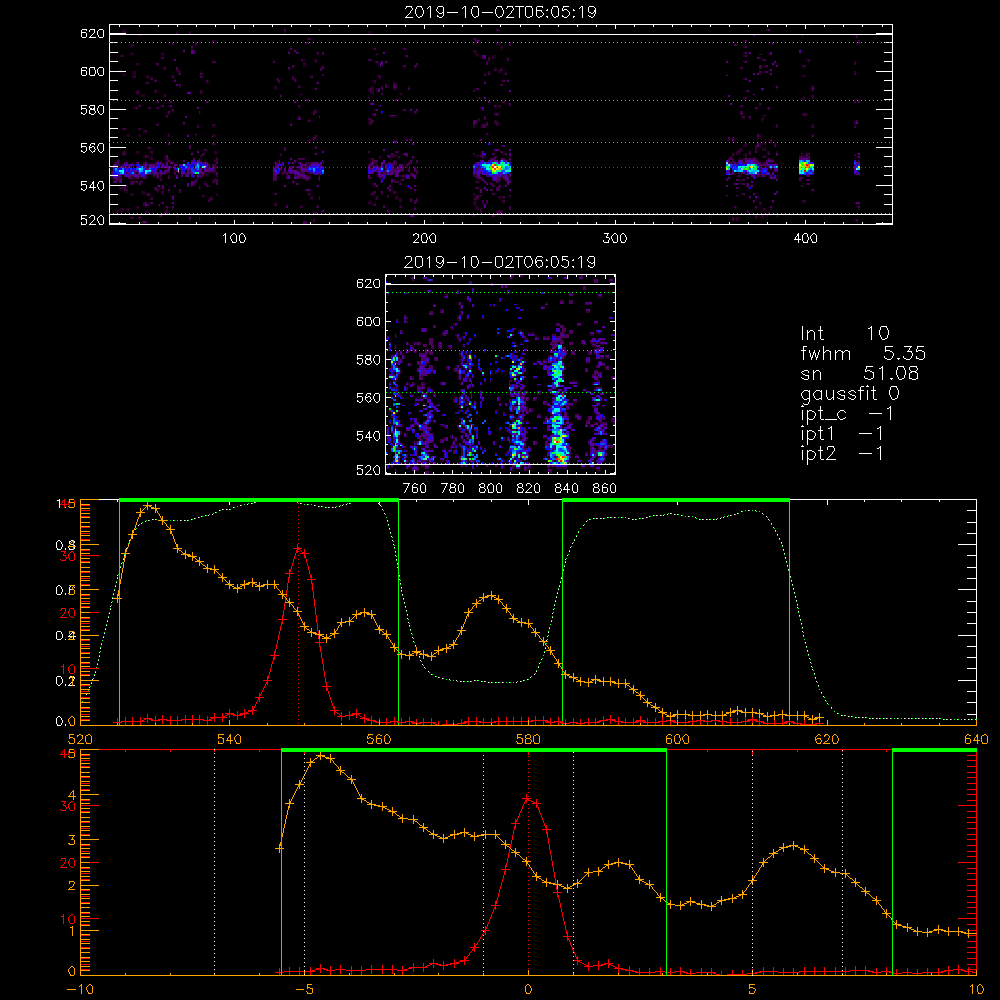Click the middle spectrogram title 2019-10-02T06:05:19

click(500, 262)
